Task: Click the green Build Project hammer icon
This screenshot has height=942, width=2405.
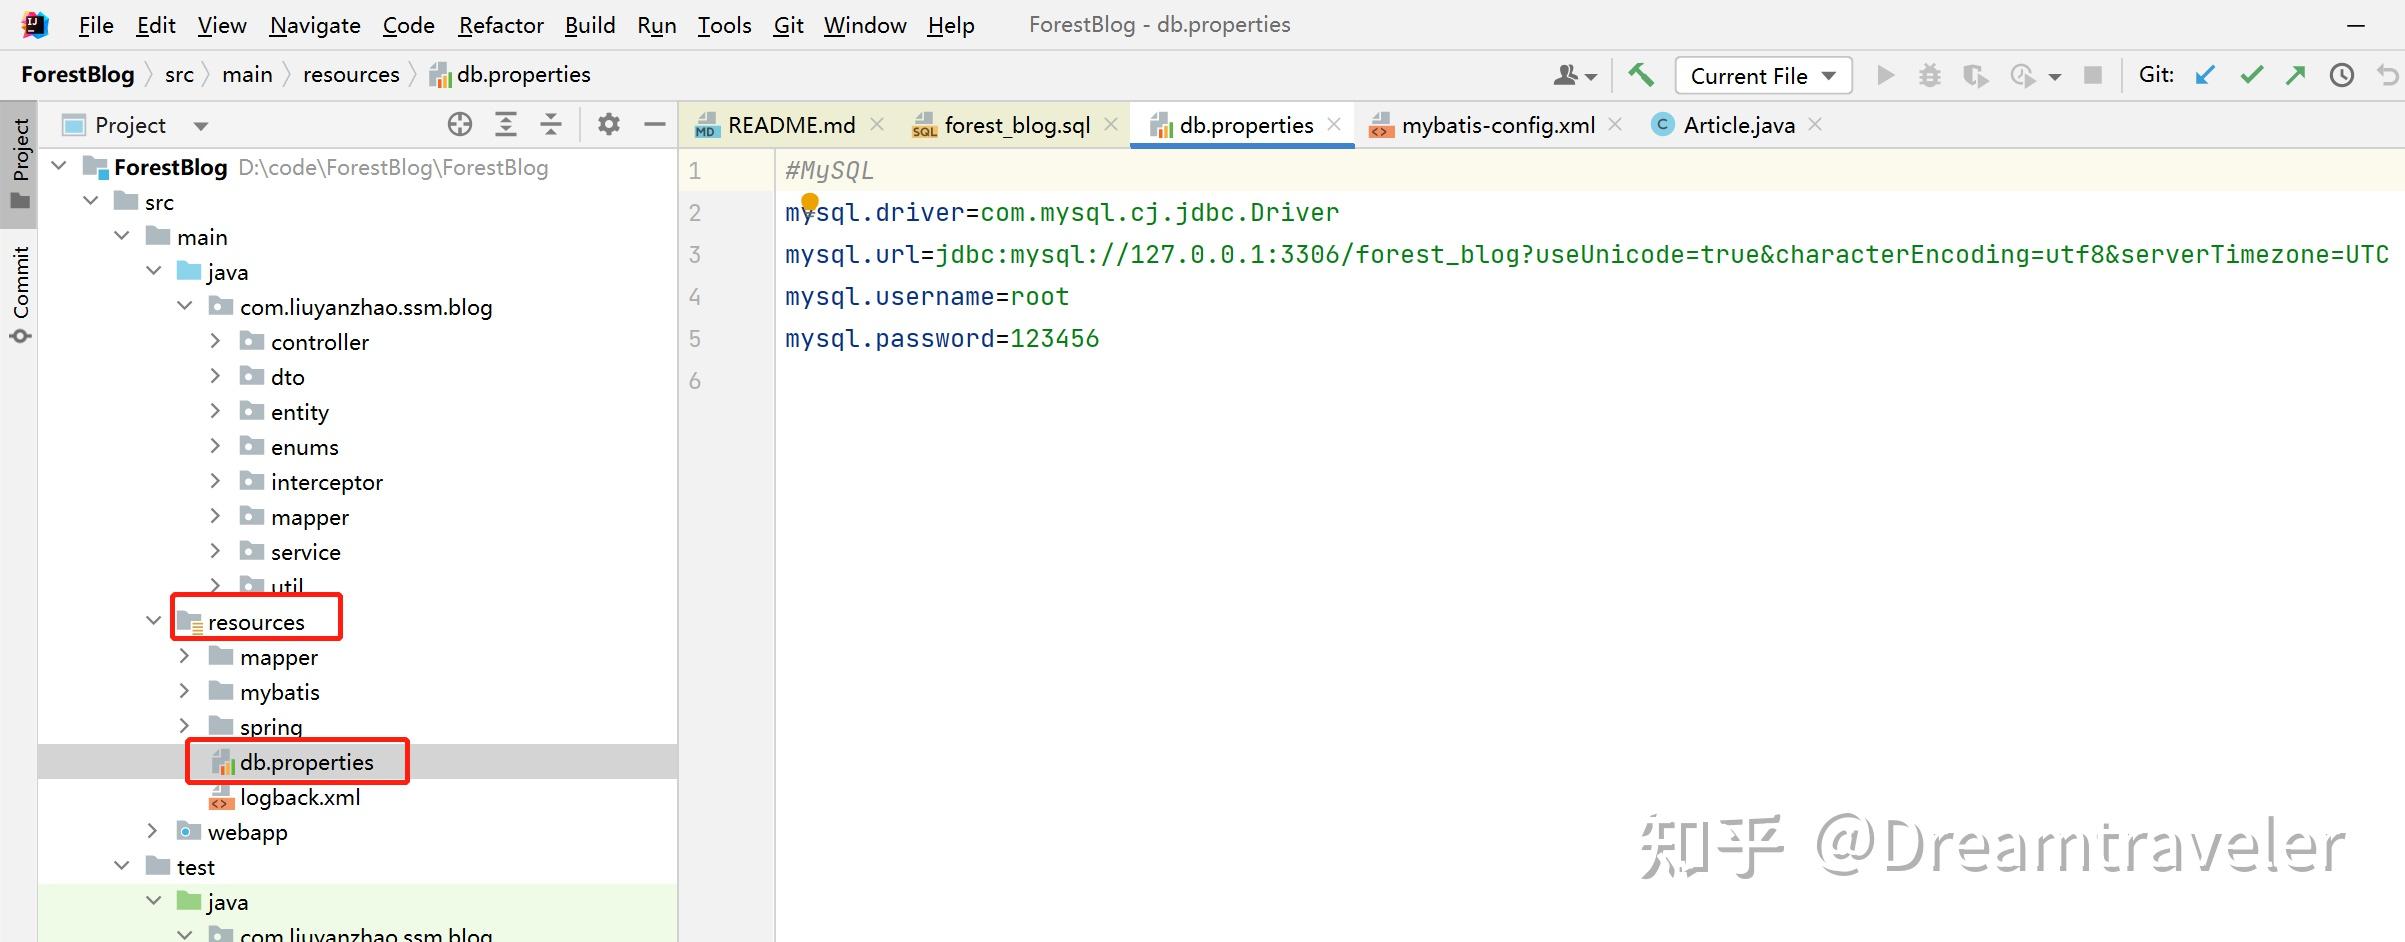Action: pyautogui.click(x=1640, y=75)
